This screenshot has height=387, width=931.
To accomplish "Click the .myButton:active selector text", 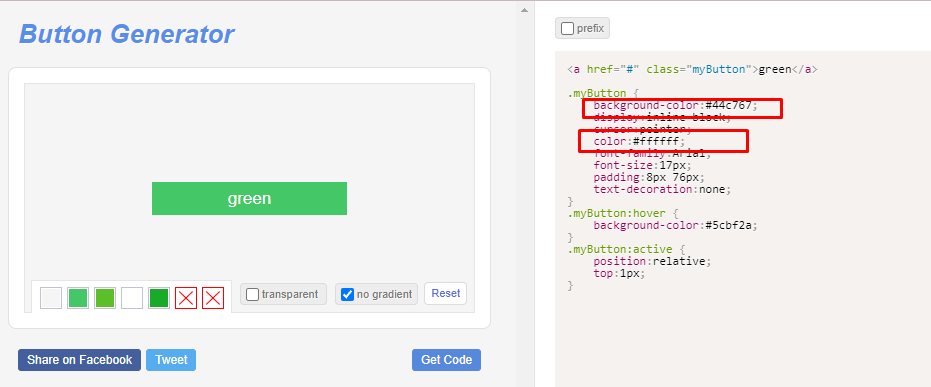I will (620, 249).
